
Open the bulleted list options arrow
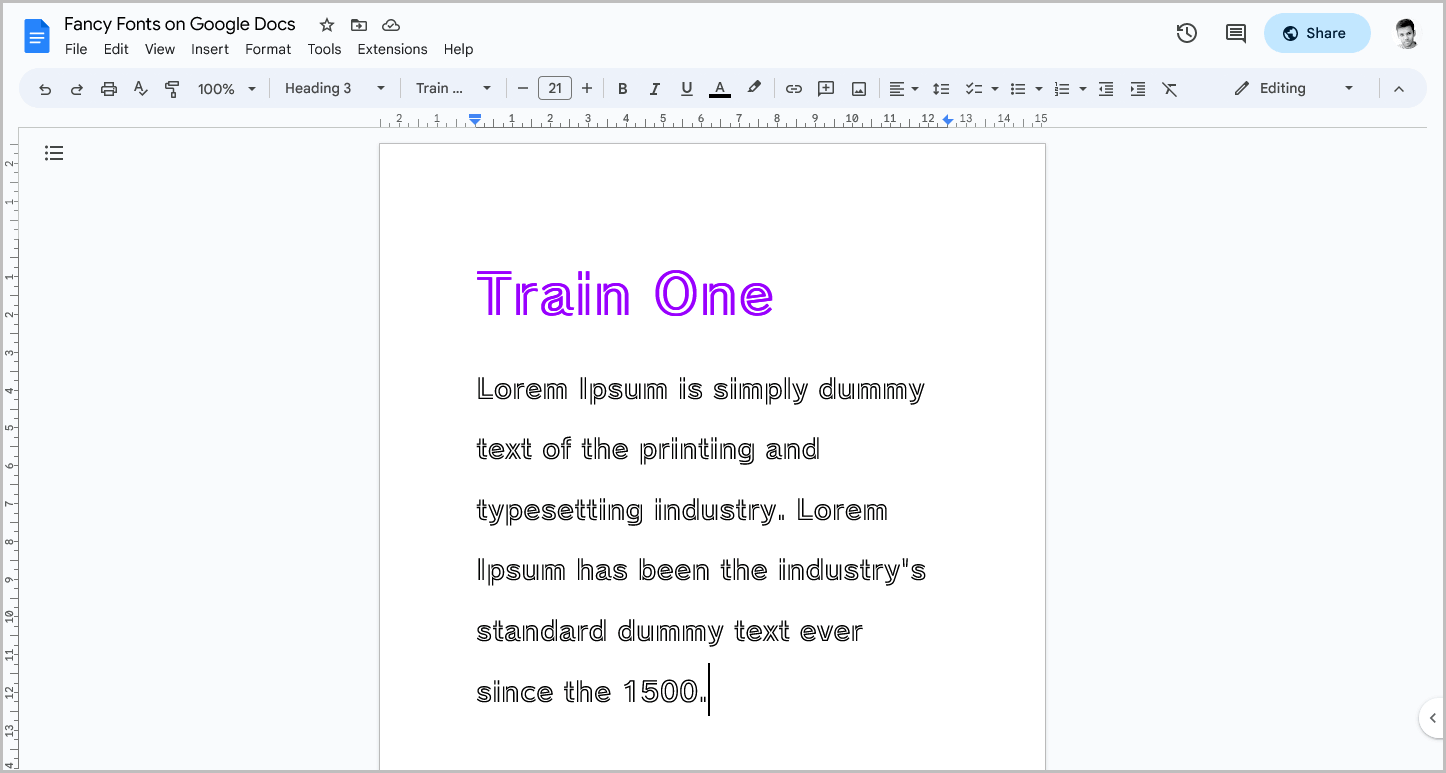[1040, 88]
